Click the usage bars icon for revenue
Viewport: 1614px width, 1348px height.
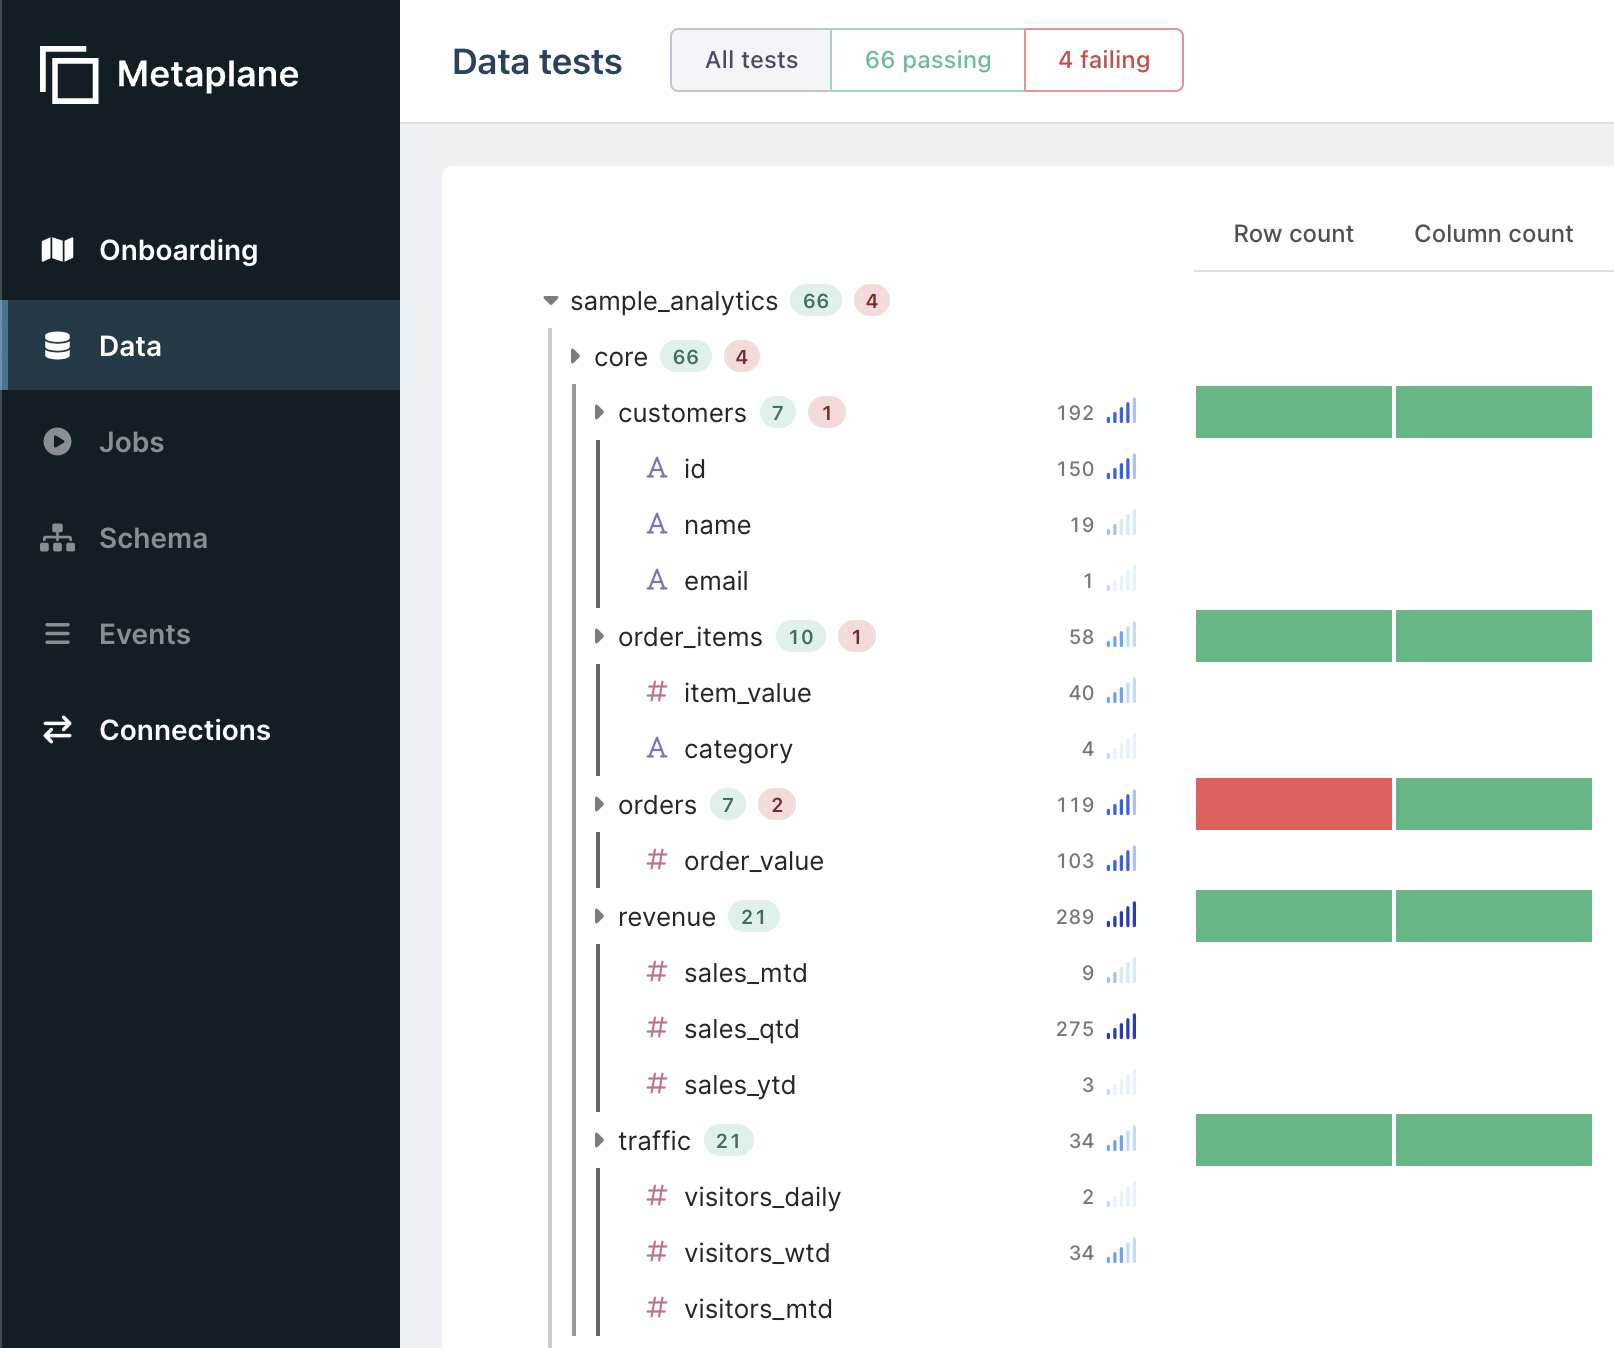1122,915
